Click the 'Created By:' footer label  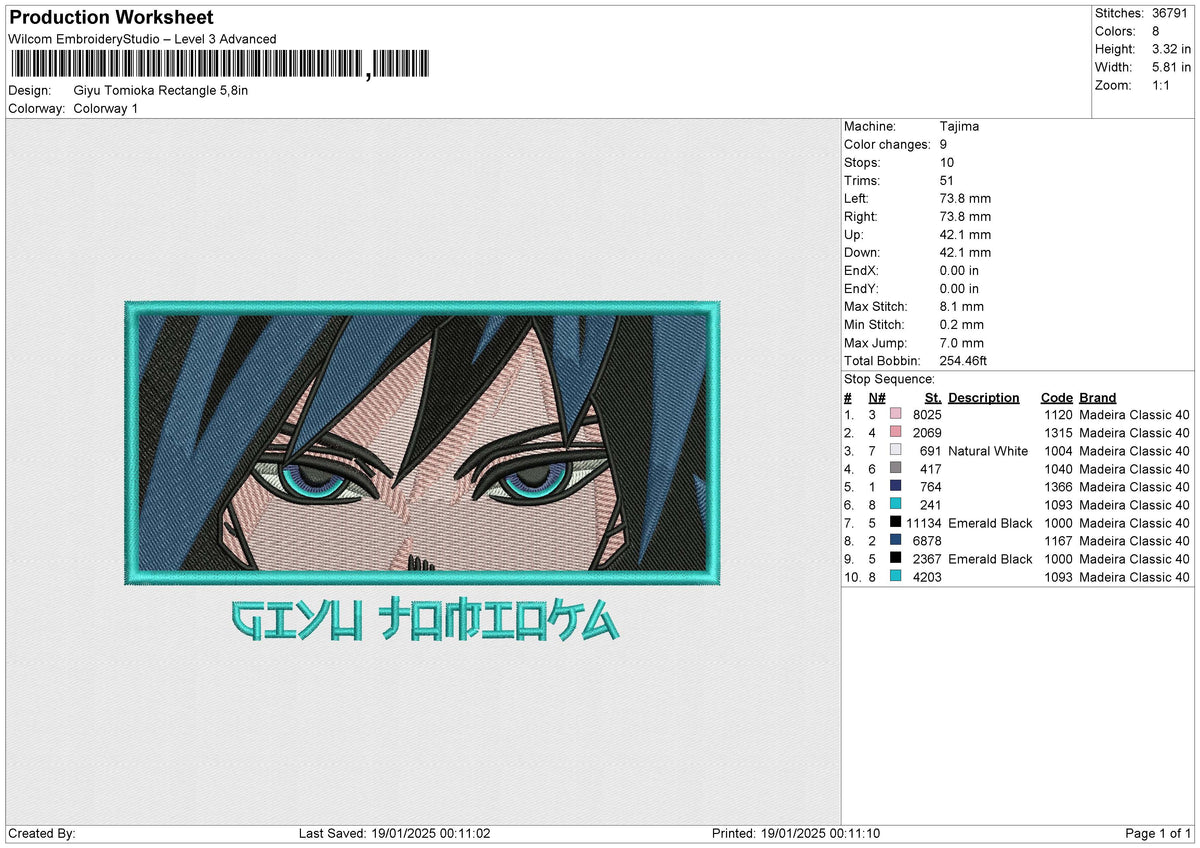pos(42,833)
